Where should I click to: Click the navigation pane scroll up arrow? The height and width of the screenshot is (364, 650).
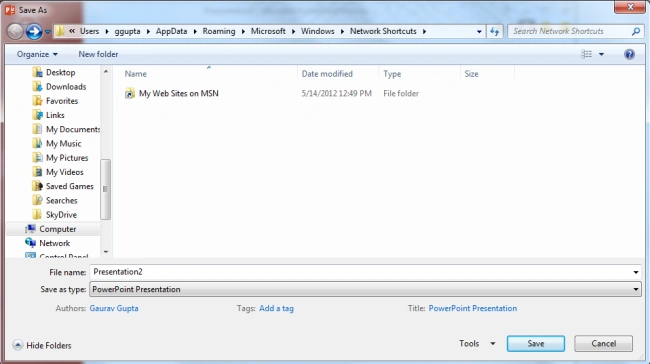[x=106, y=72]
